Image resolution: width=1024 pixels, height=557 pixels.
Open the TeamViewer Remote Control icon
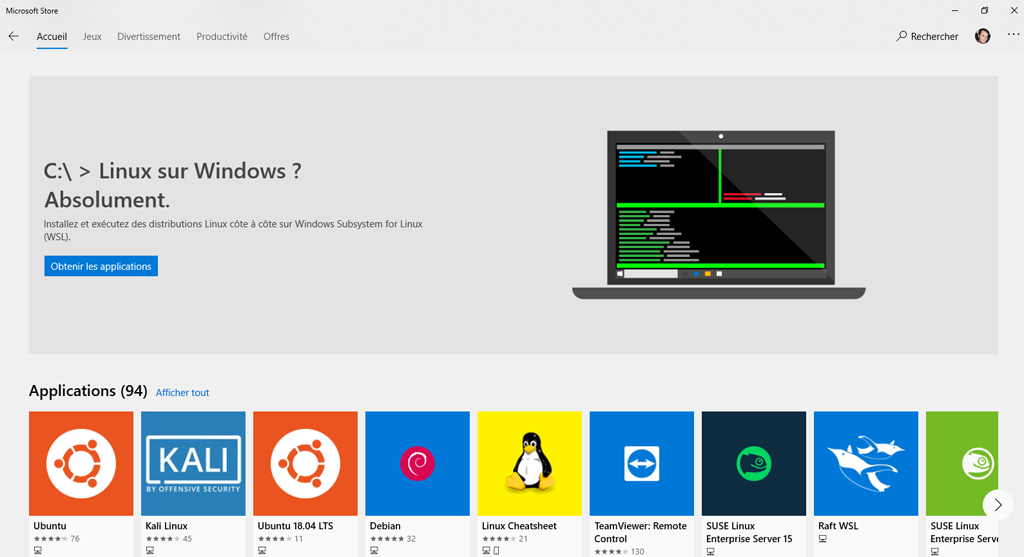pos(642,464)
